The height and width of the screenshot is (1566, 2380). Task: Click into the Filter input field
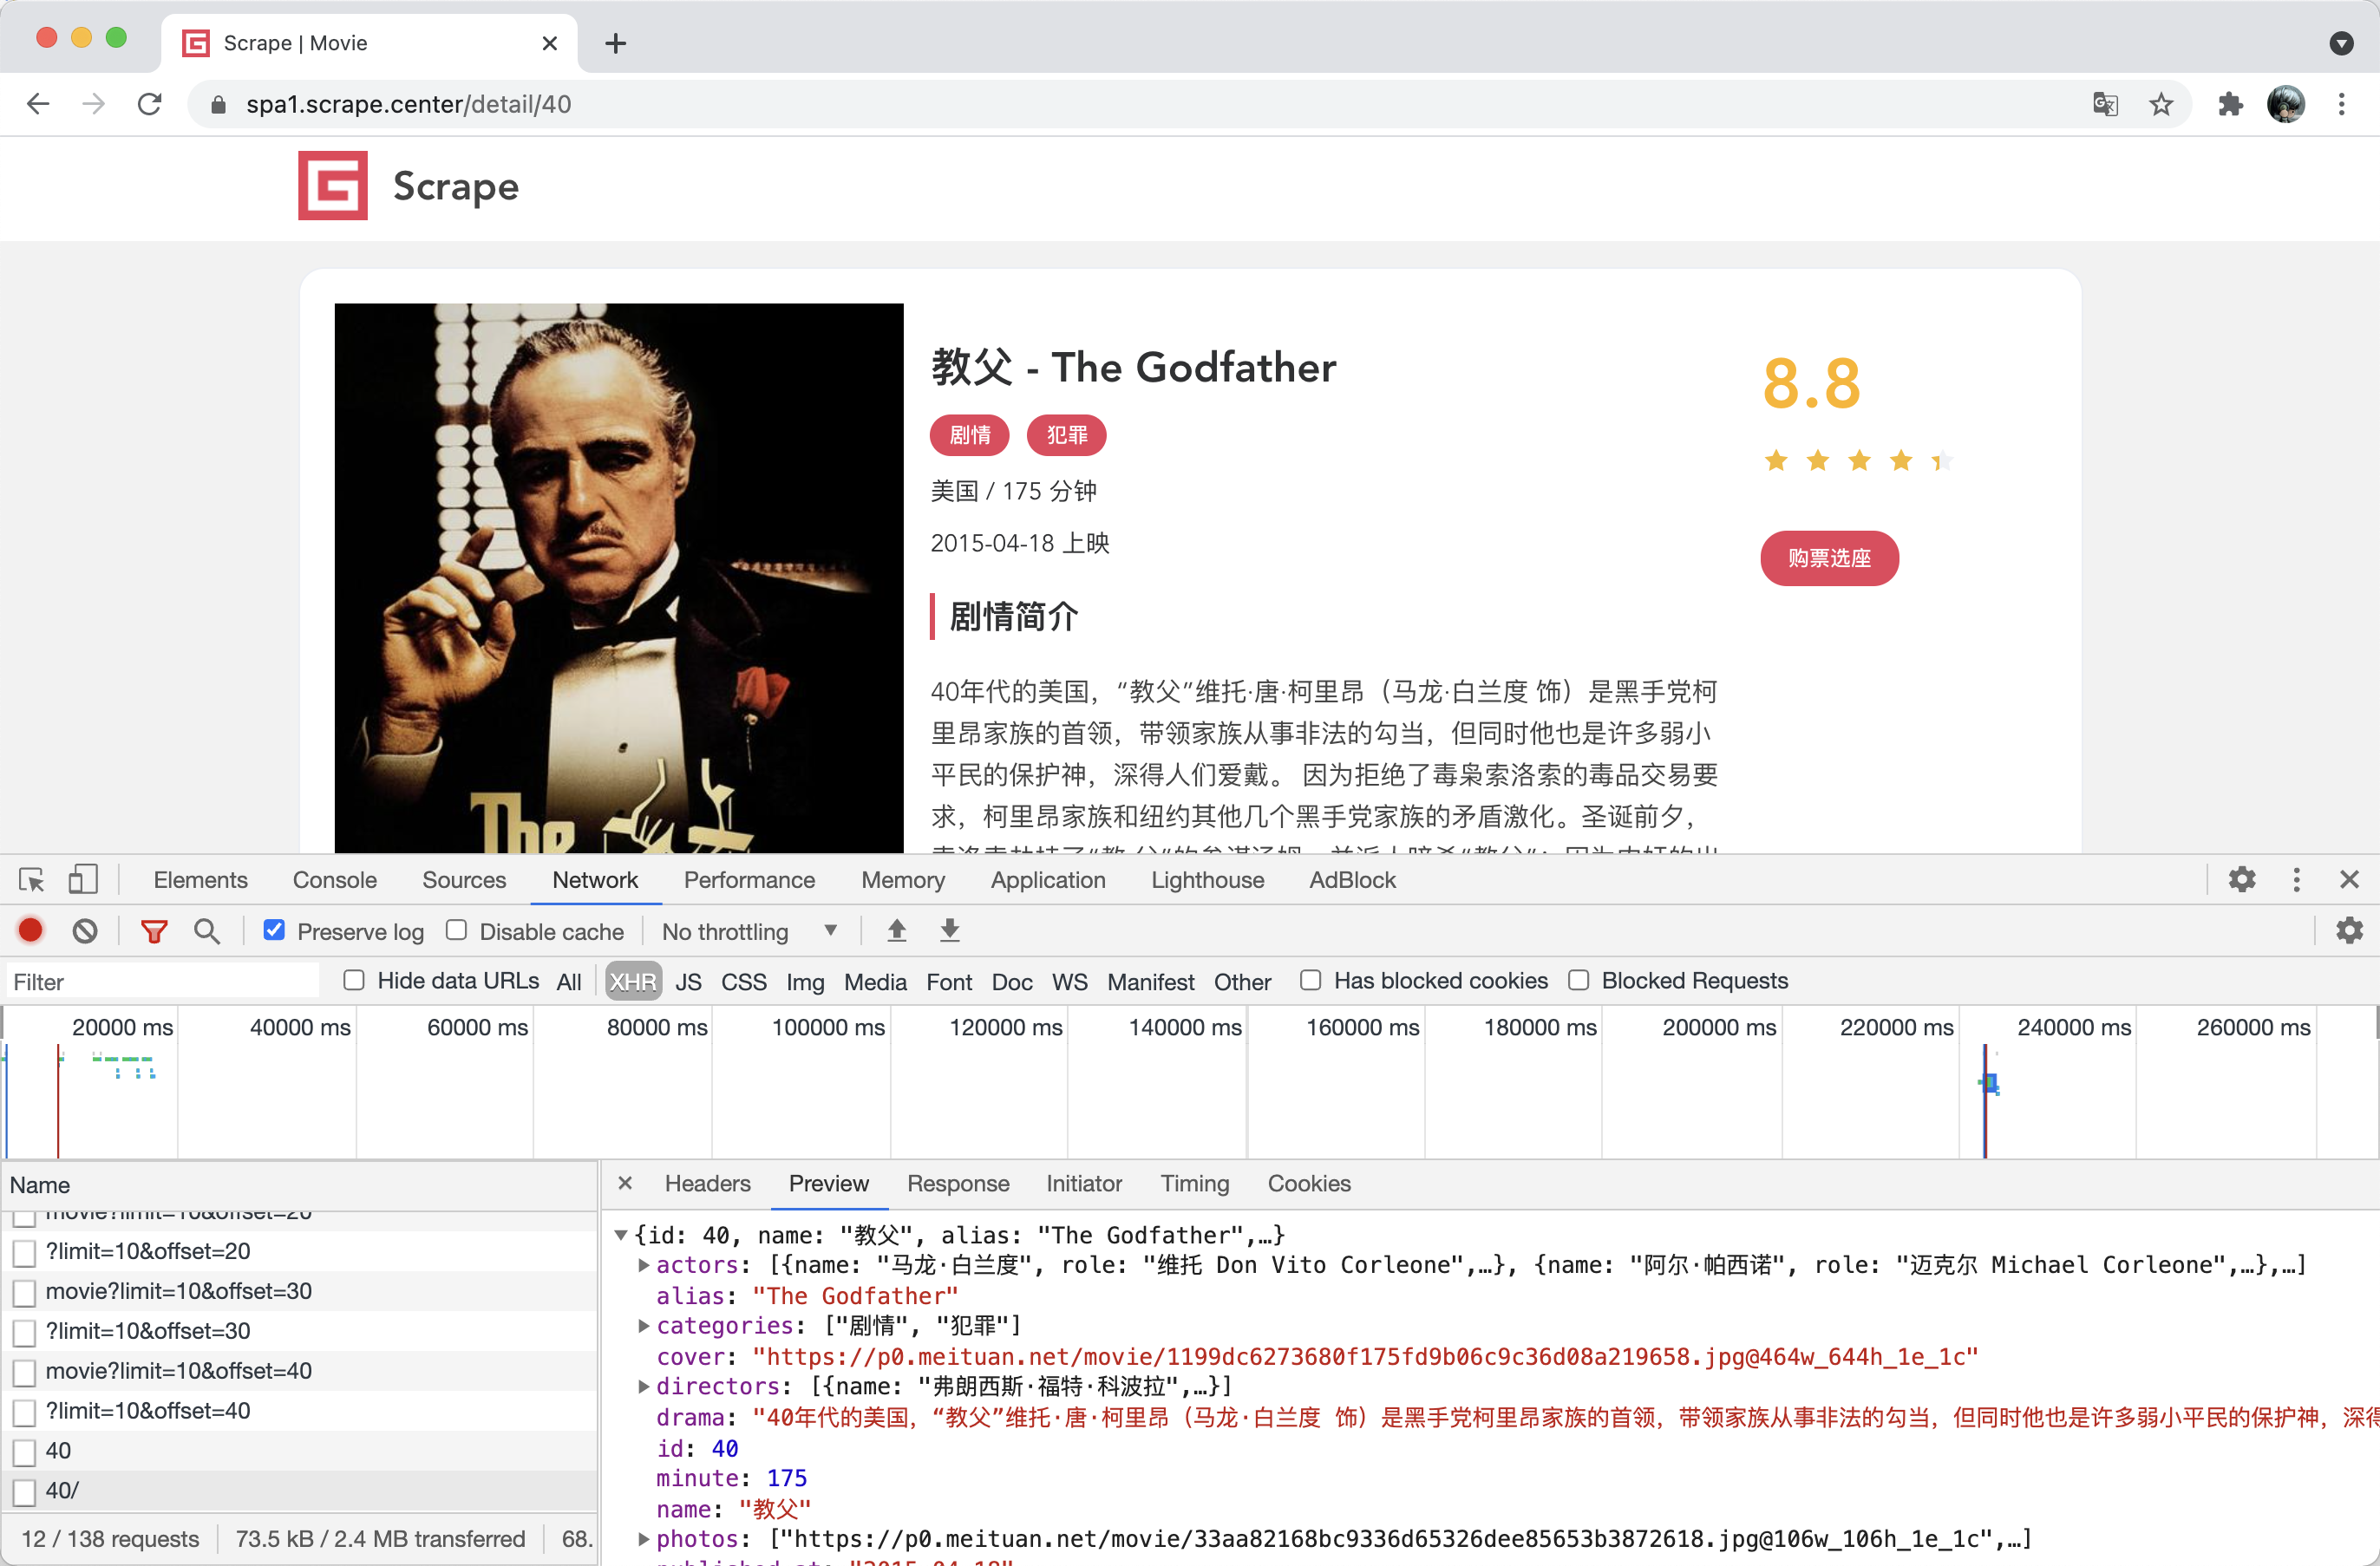click(163, 982)
